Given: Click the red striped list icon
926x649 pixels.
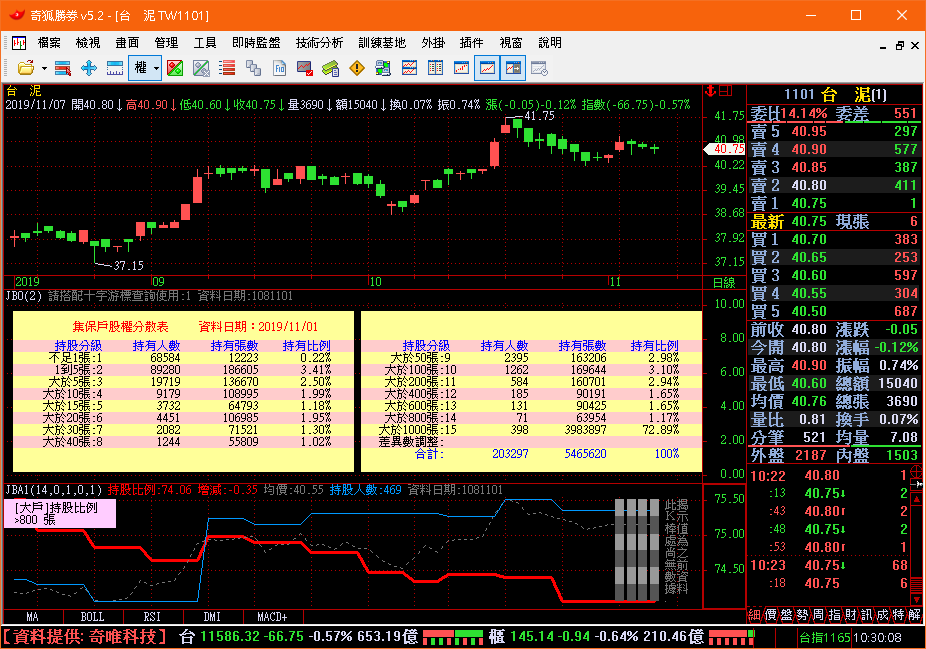Looking at the screenshot, I should click(x=227, y=68).
